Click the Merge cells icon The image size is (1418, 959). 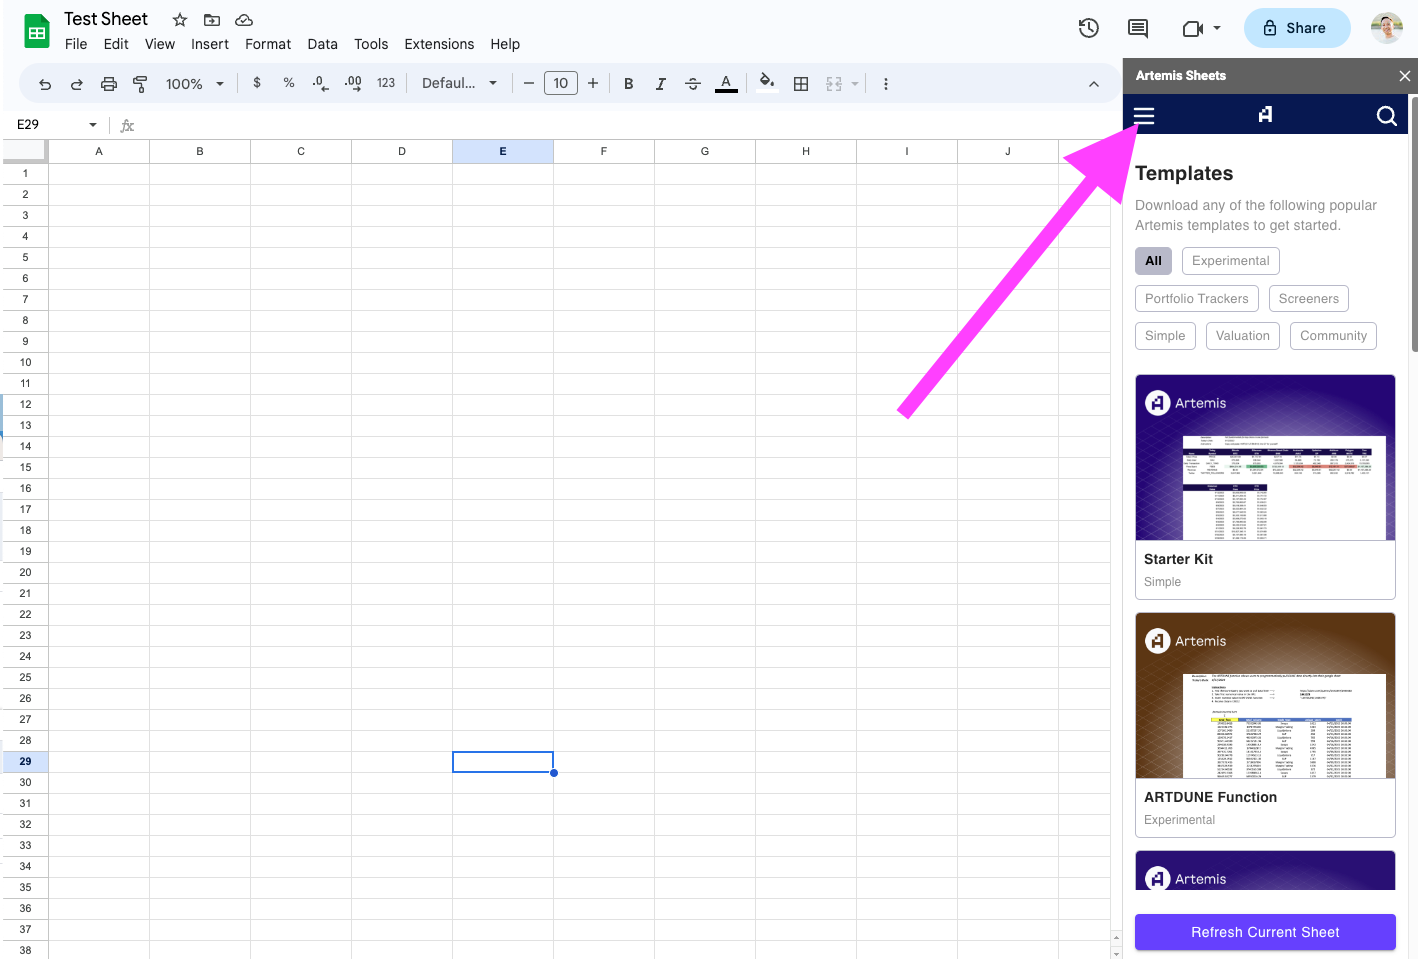(834, 84)
